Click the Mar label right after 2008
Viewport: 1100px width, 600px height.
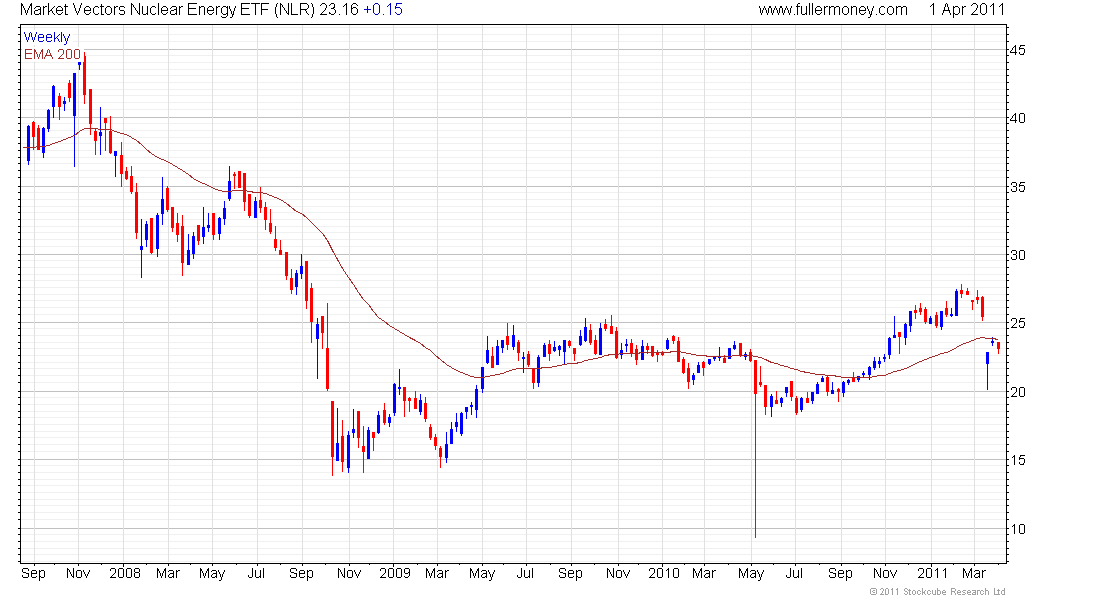(168, 573)
